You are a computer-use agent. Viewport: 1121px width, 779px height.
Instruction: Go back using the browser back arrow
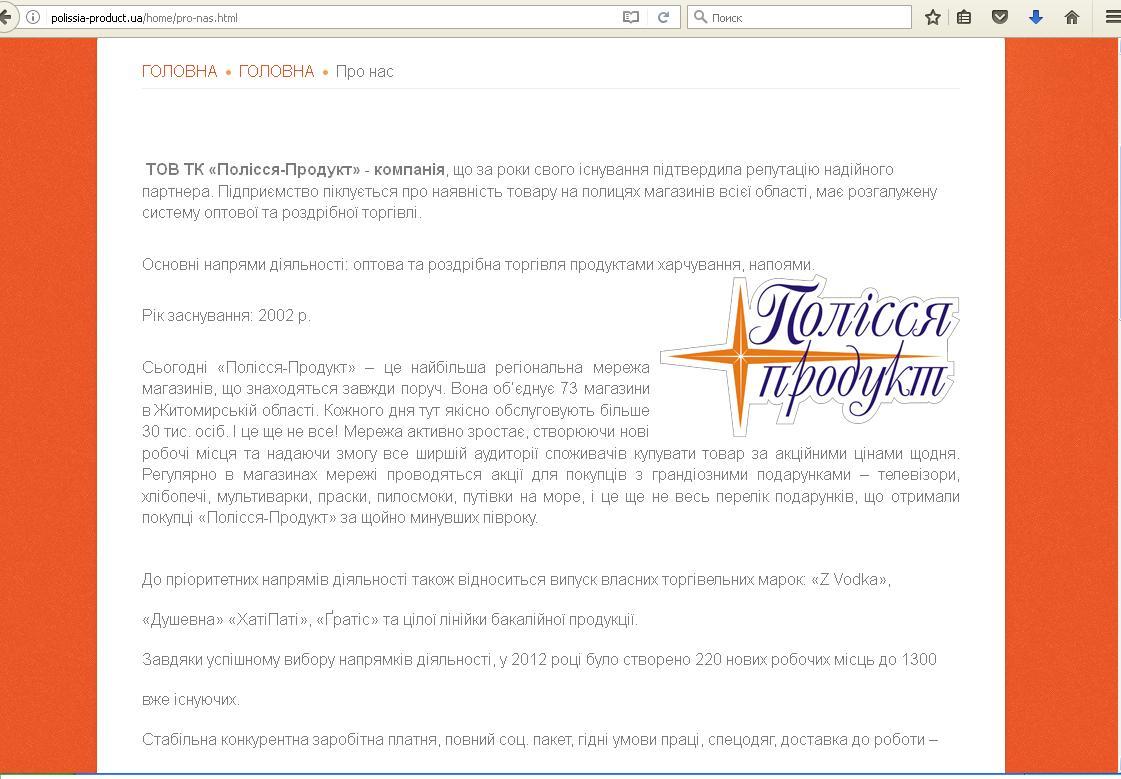(x=6, y=17)
